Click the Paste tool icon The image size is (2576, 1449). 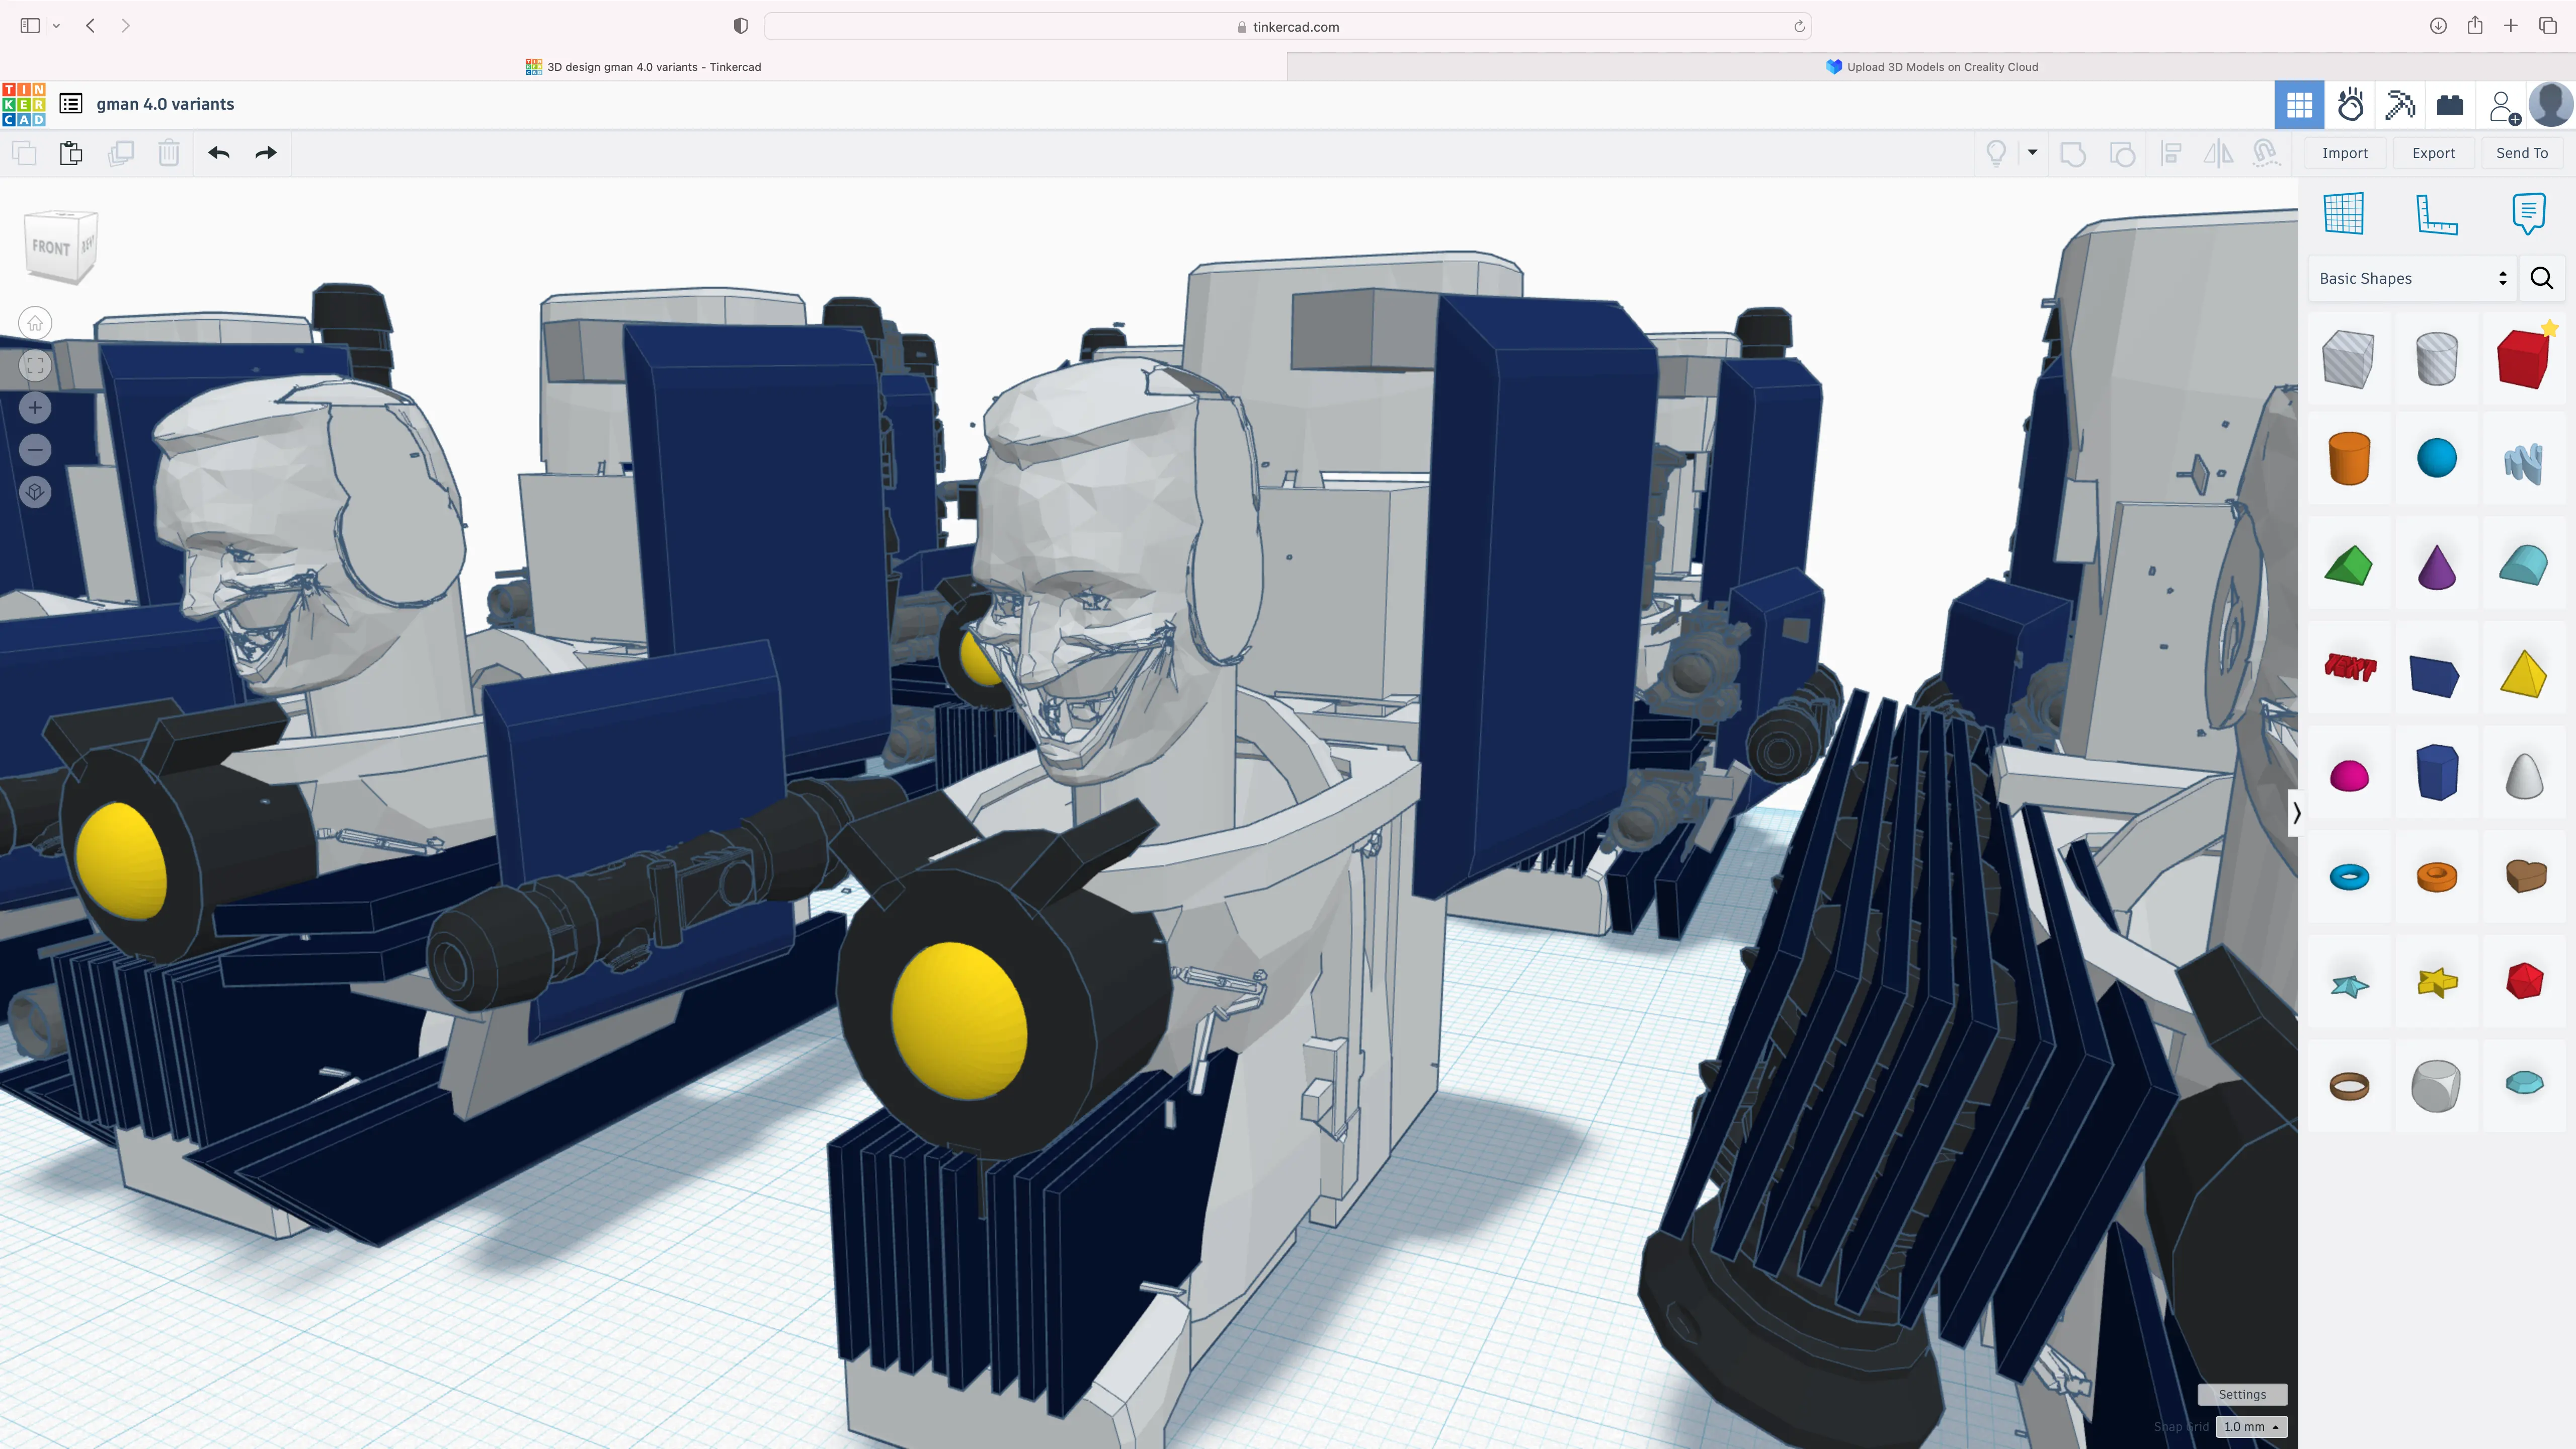click(x=71, y=153)
